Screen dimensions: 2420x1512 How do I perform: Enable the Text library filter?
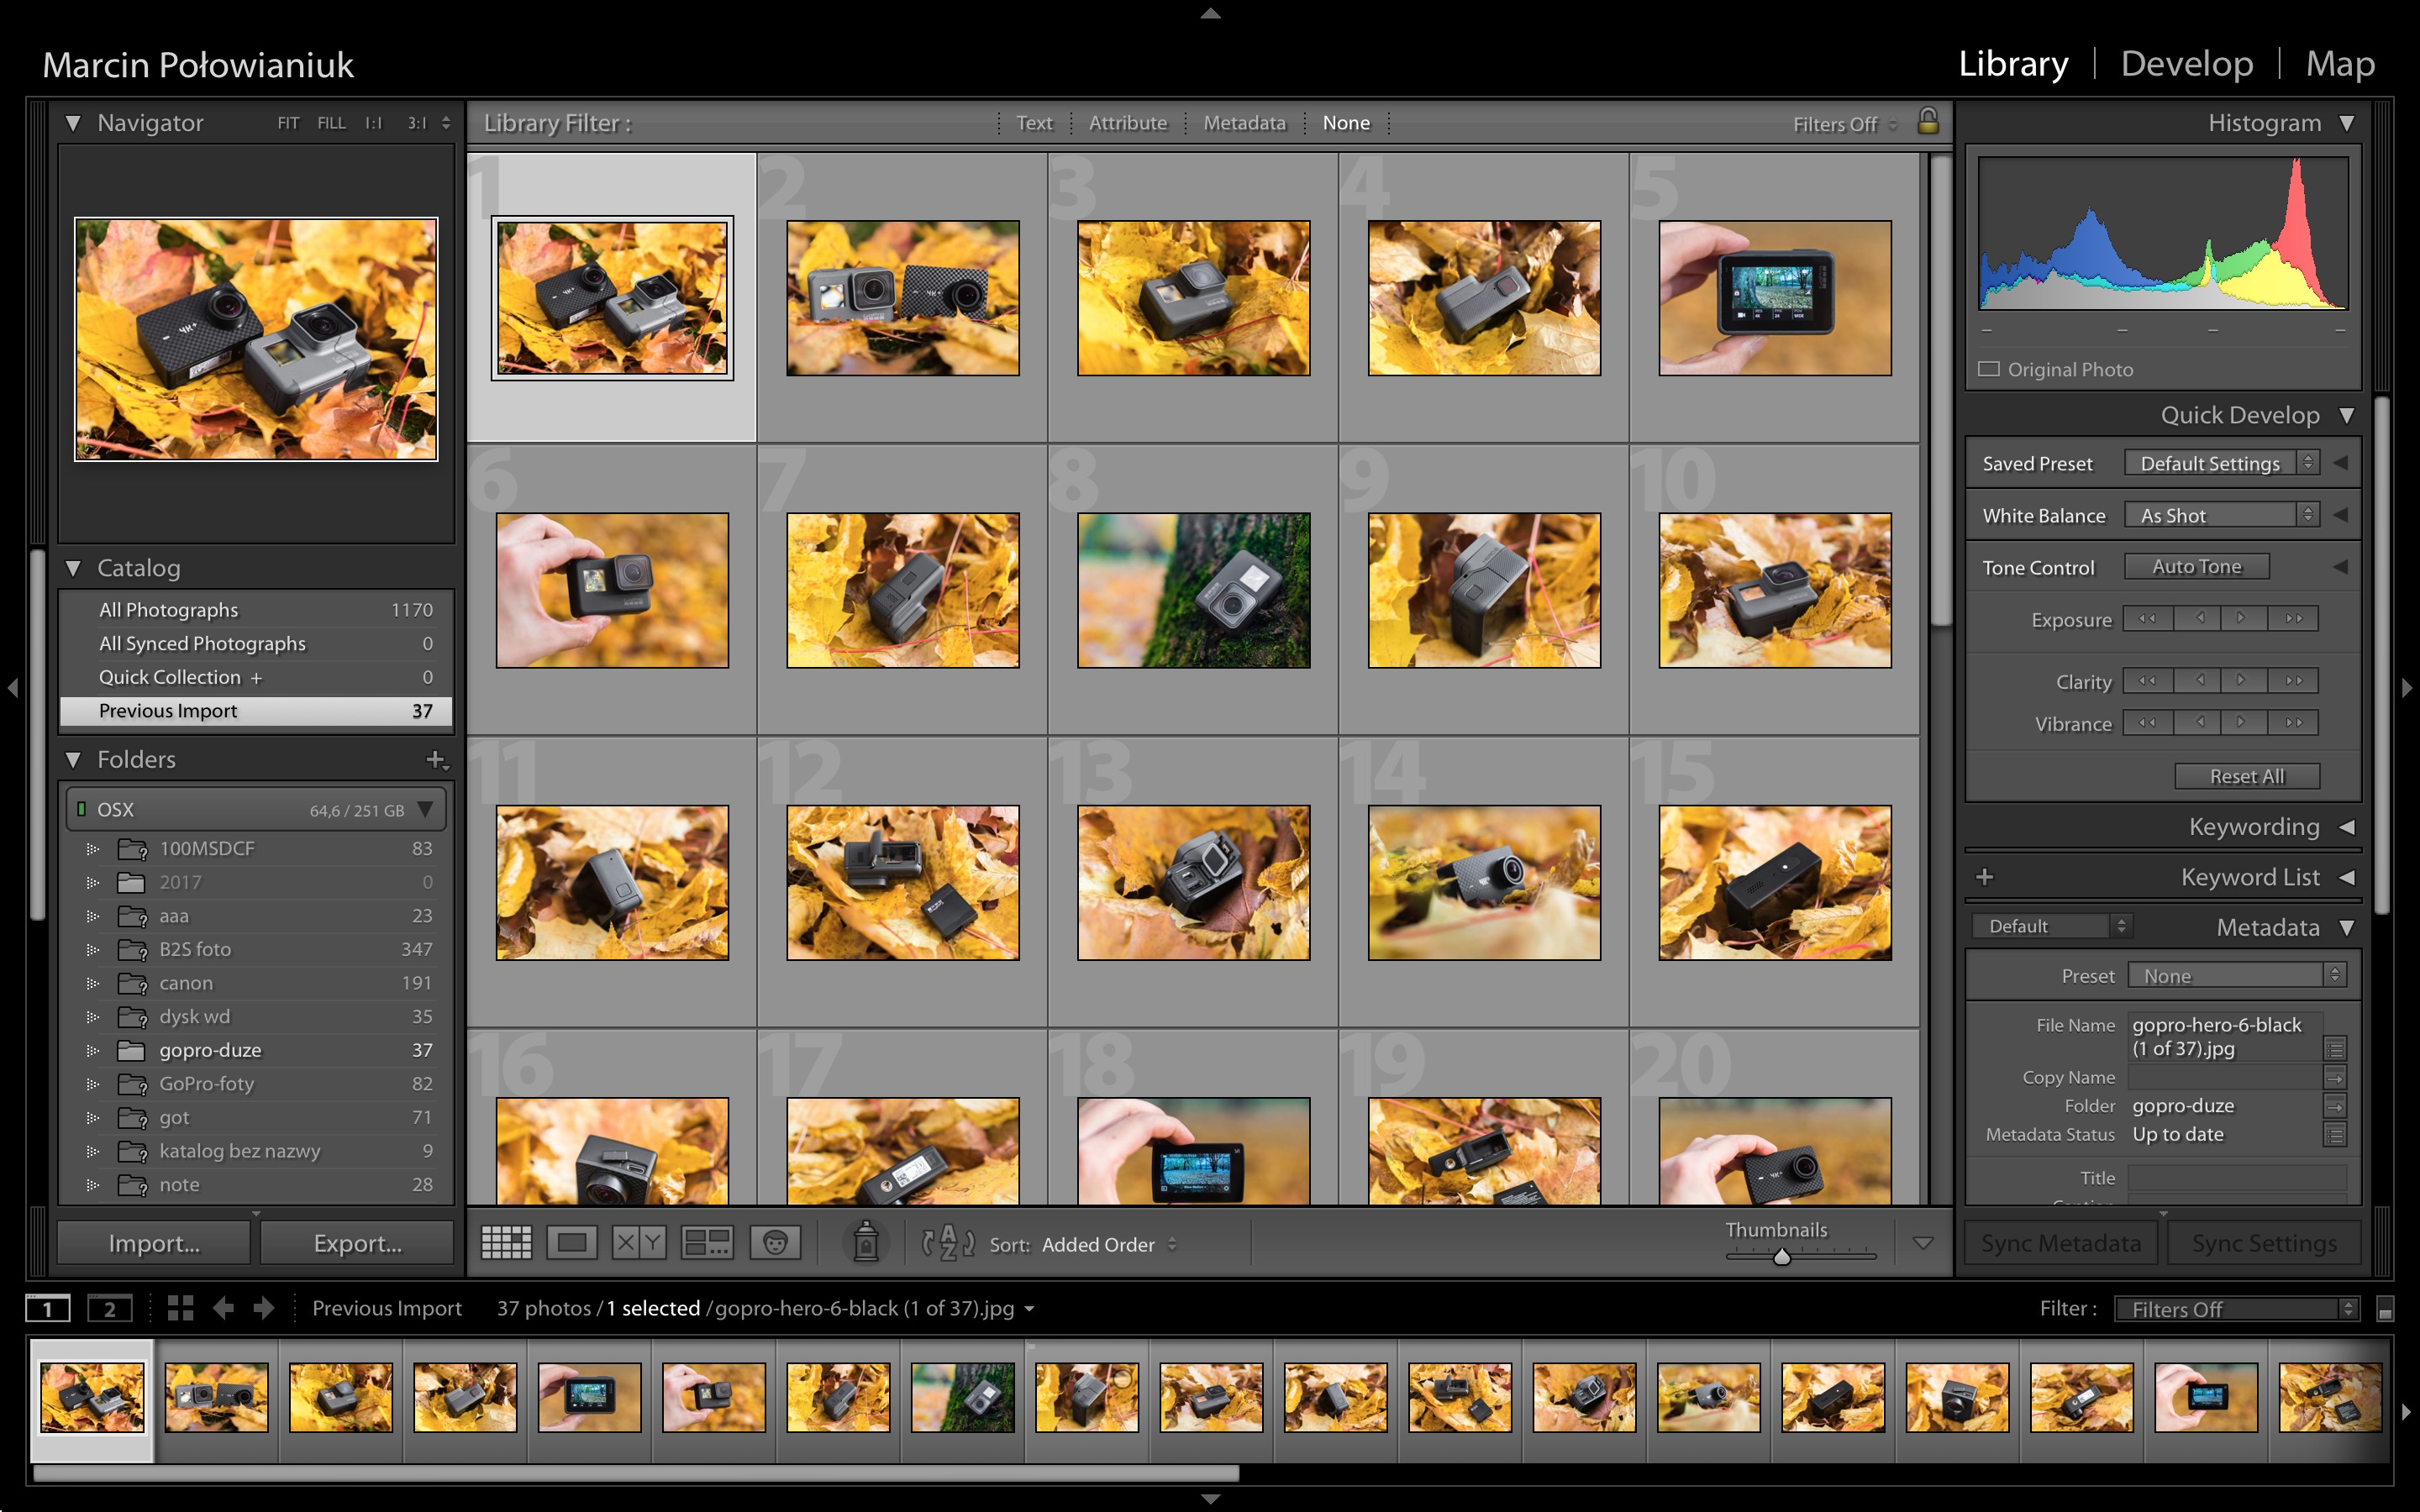tap(1034, 123)
